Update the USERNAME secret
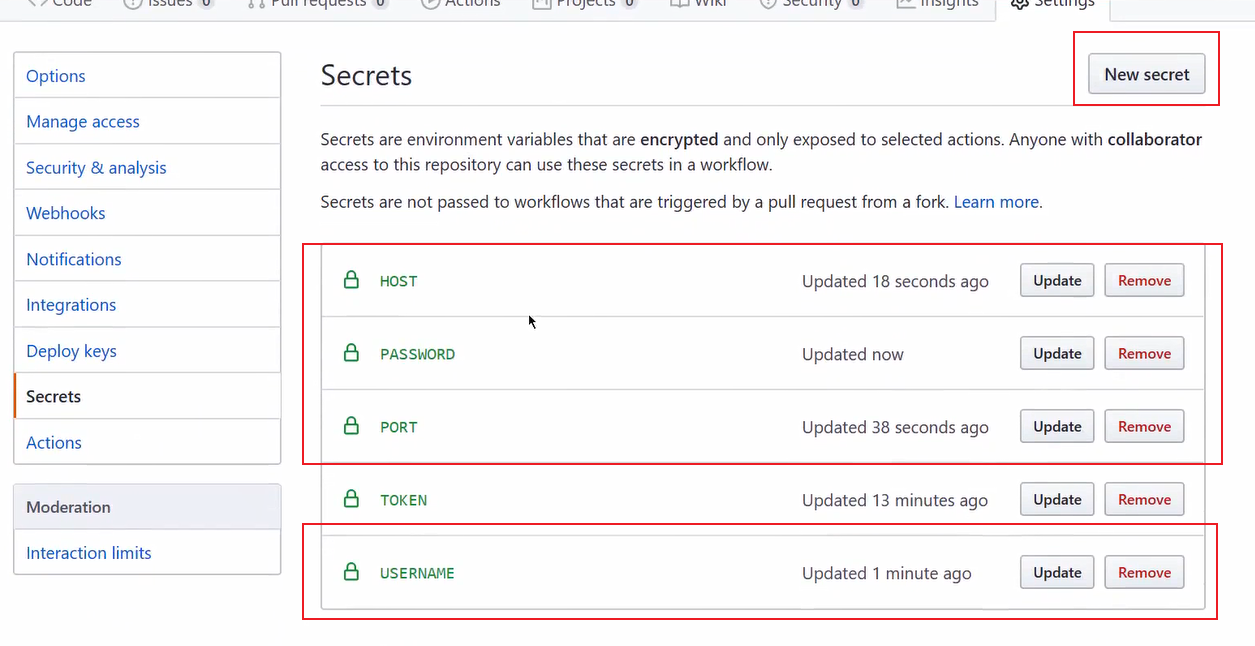 point(1057,573)
